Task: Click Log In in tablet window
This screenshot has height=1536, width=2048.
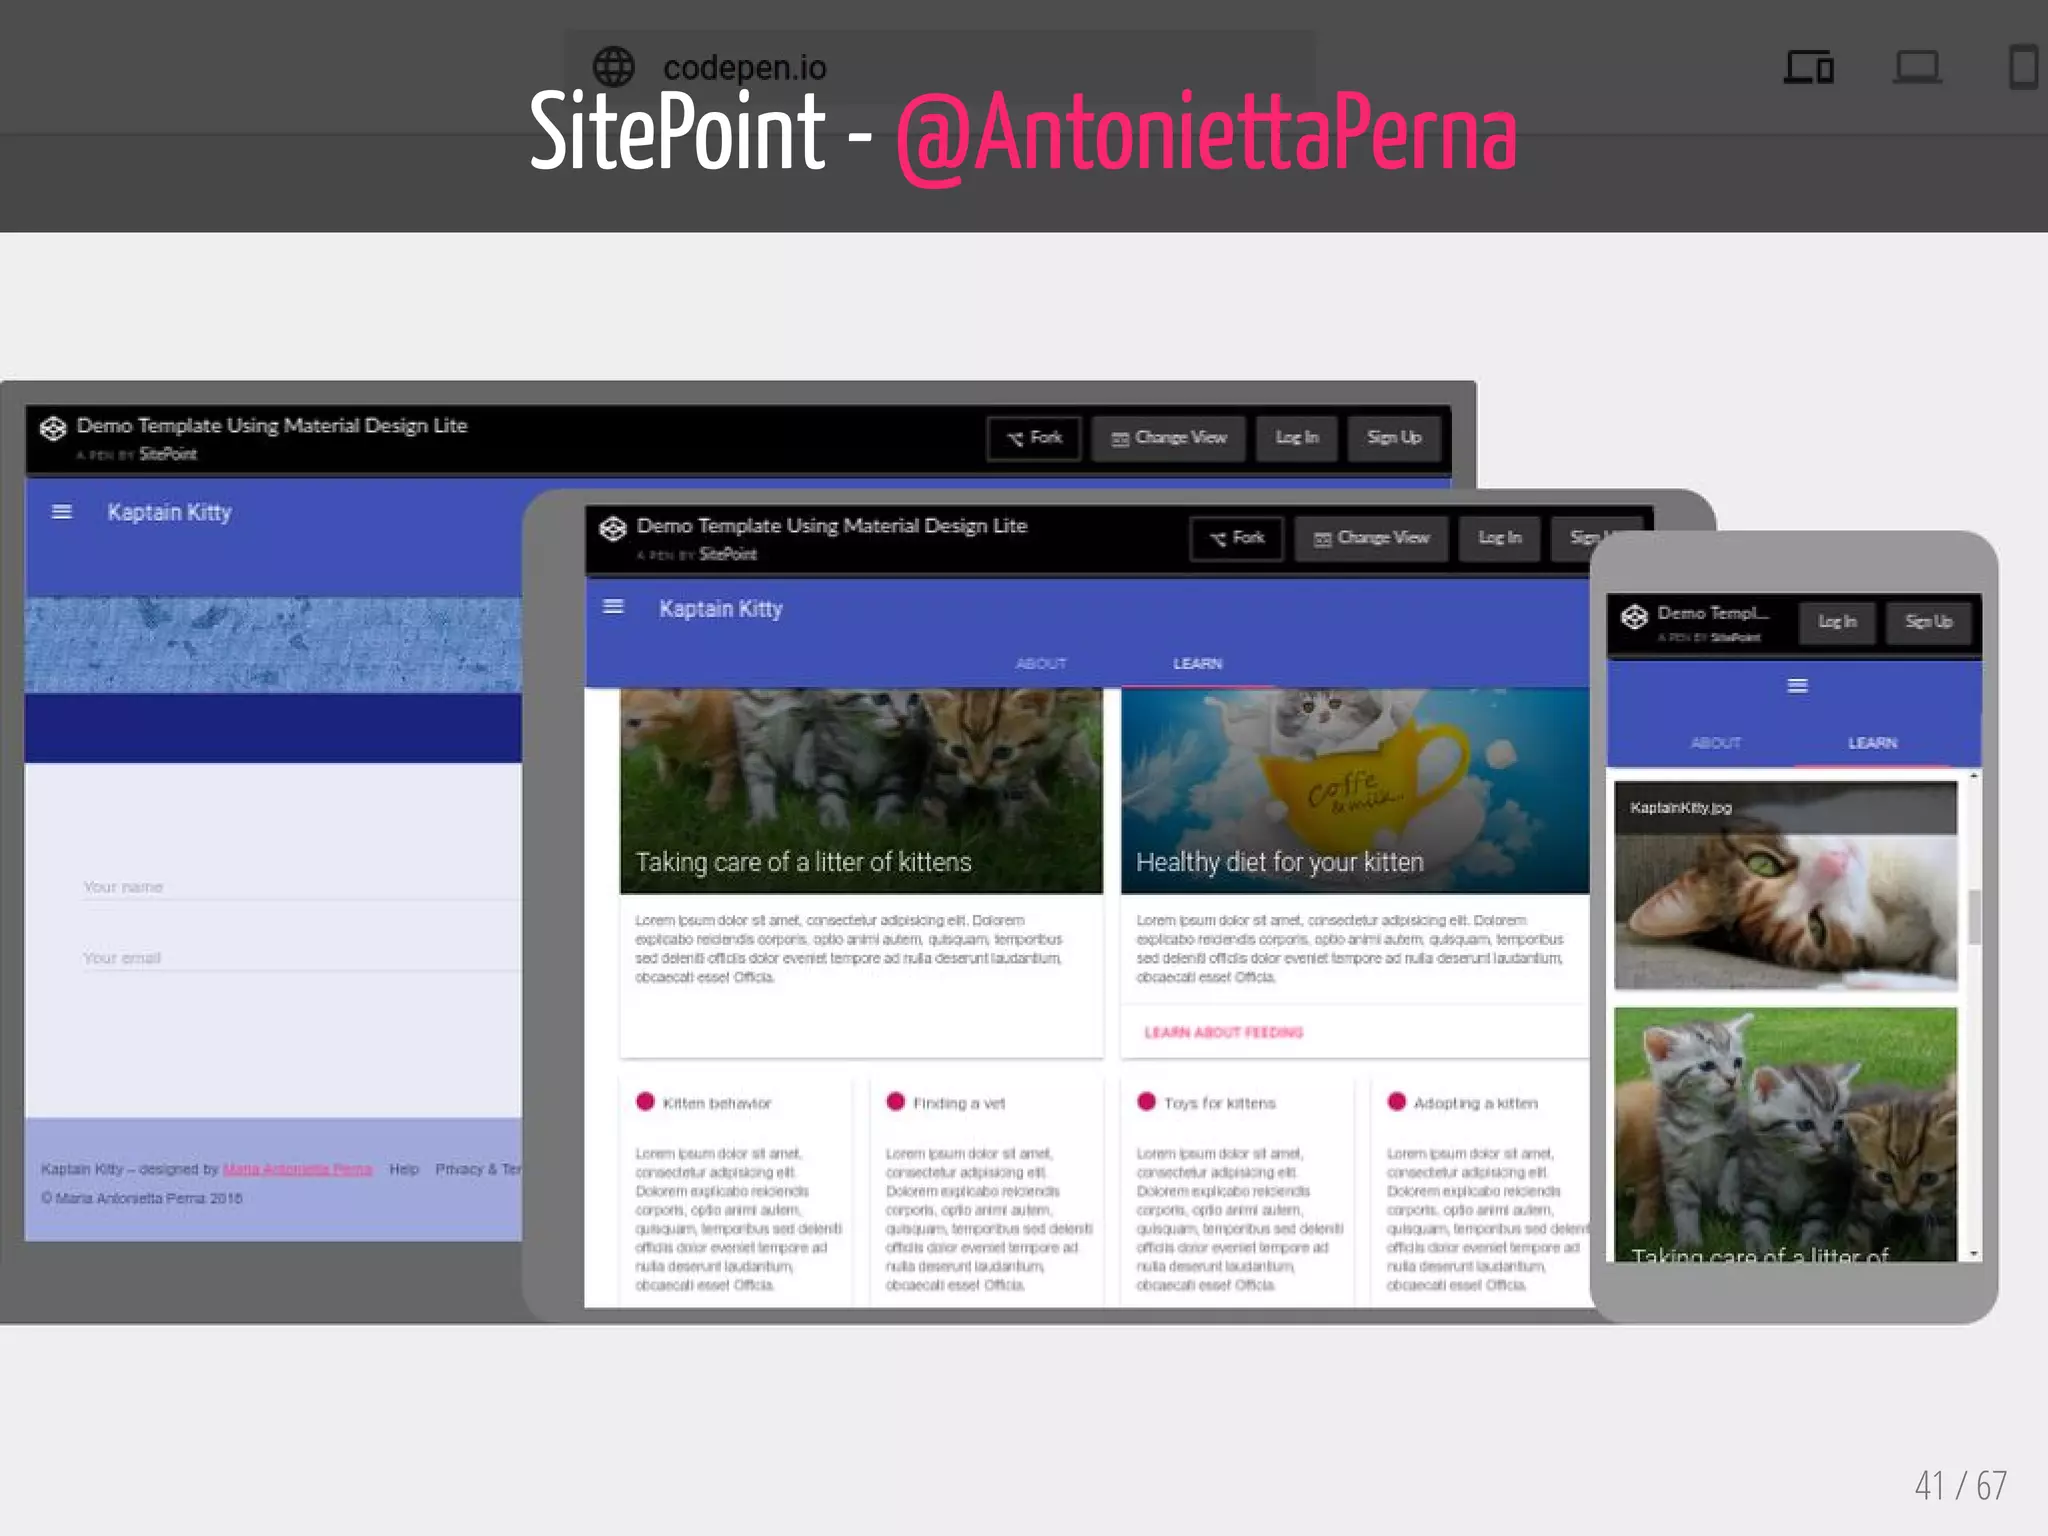Action: [1499, 538]
